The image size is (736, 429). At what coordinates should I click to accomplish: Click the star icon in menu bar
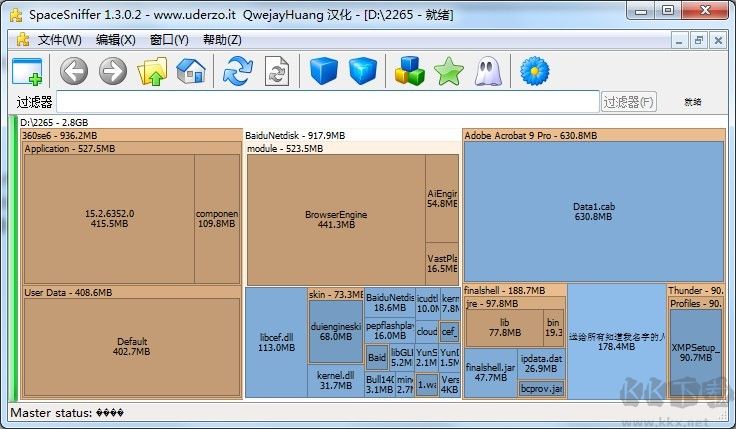pos(23,40)
